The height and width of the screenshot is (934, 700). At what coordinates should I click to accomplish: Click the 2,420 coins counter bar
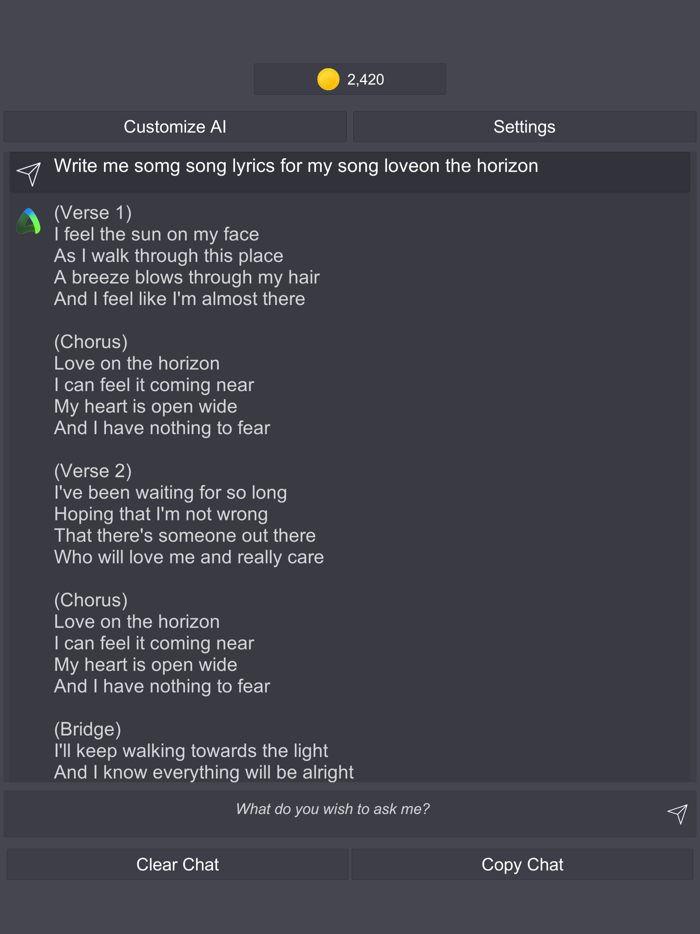pos(350,79)
